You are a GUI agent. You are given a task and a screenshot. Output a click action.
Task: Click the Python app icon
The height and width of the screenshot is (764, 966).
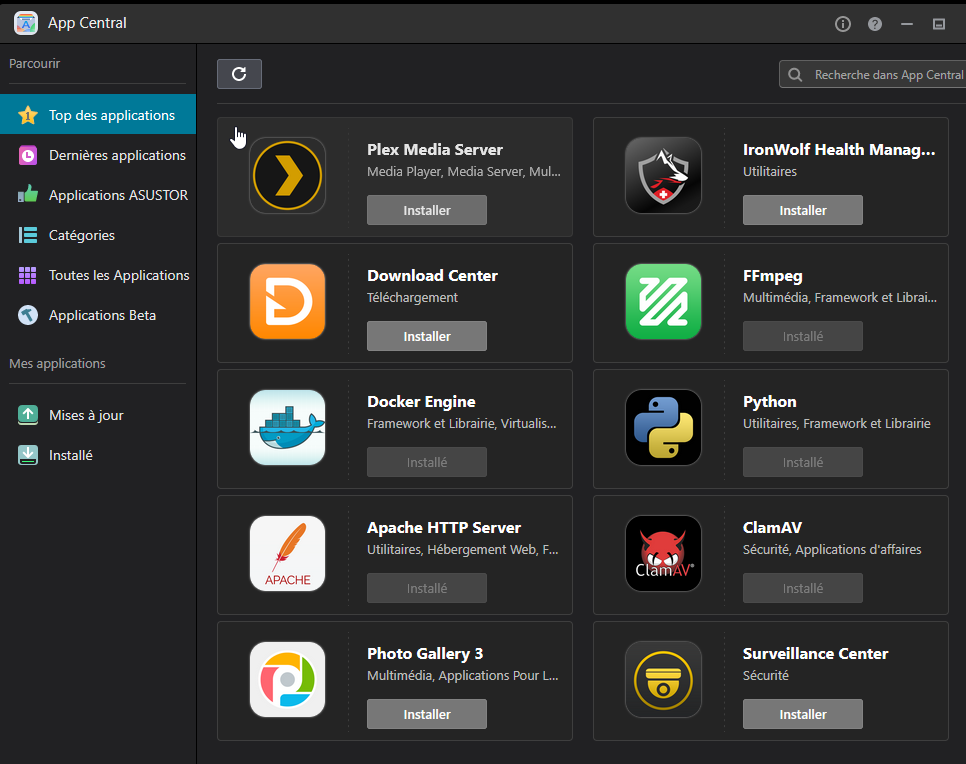(x=663, y=428)
